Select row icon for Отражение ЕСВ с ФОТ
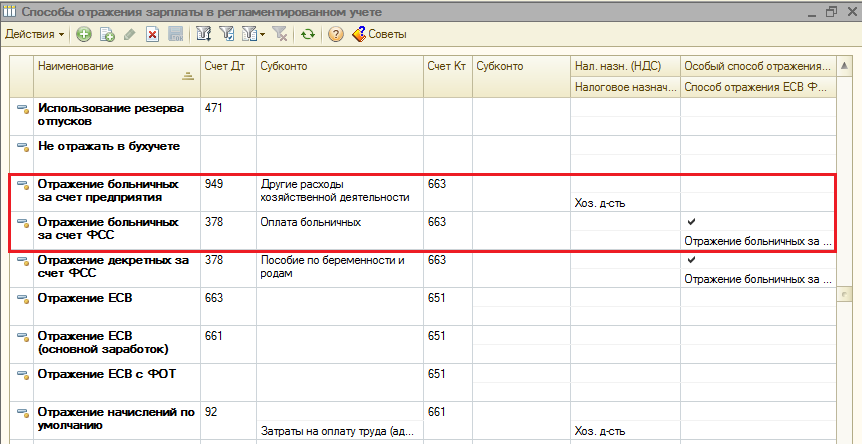Viewport: 862px width, 444px height. [23, 374]
